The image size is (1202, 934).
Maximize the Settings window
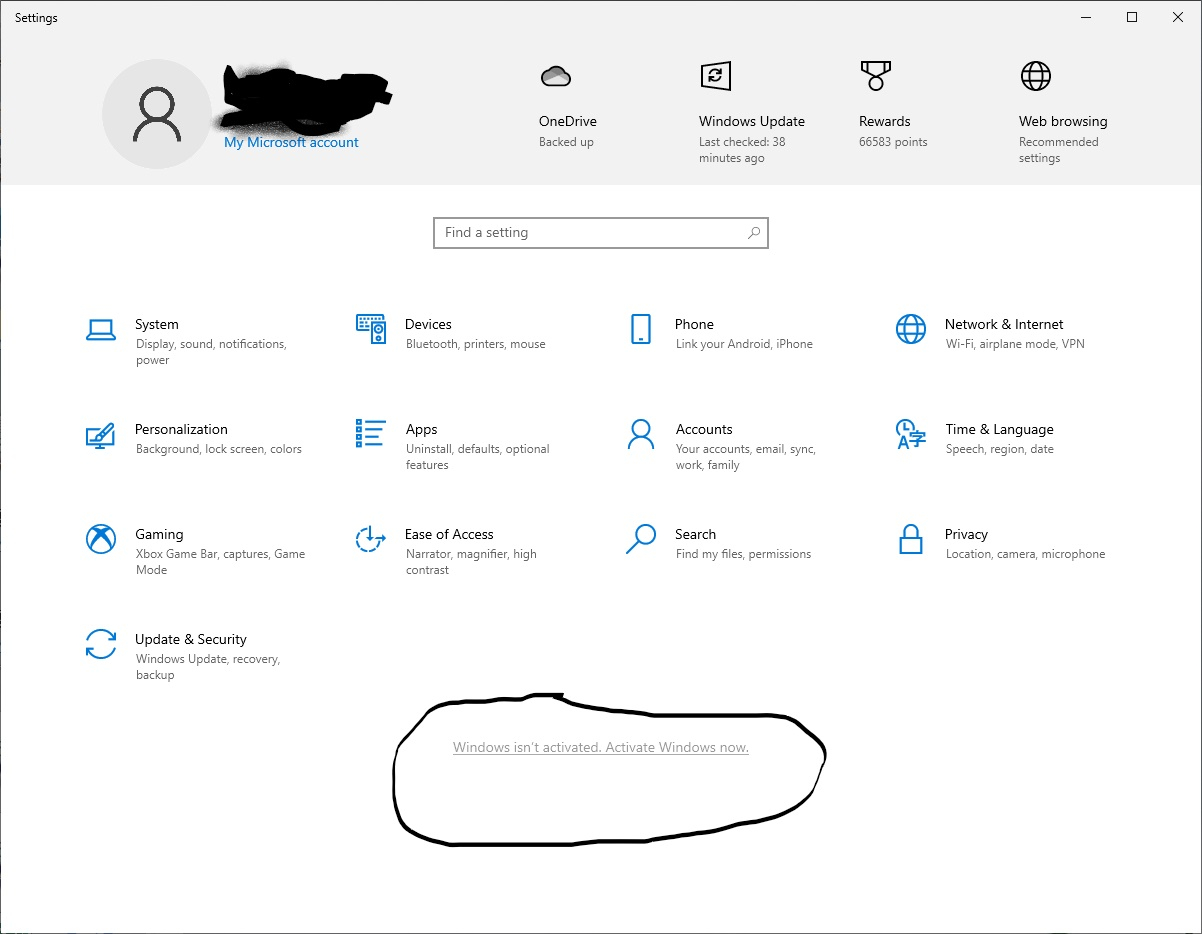(1132, 17)
